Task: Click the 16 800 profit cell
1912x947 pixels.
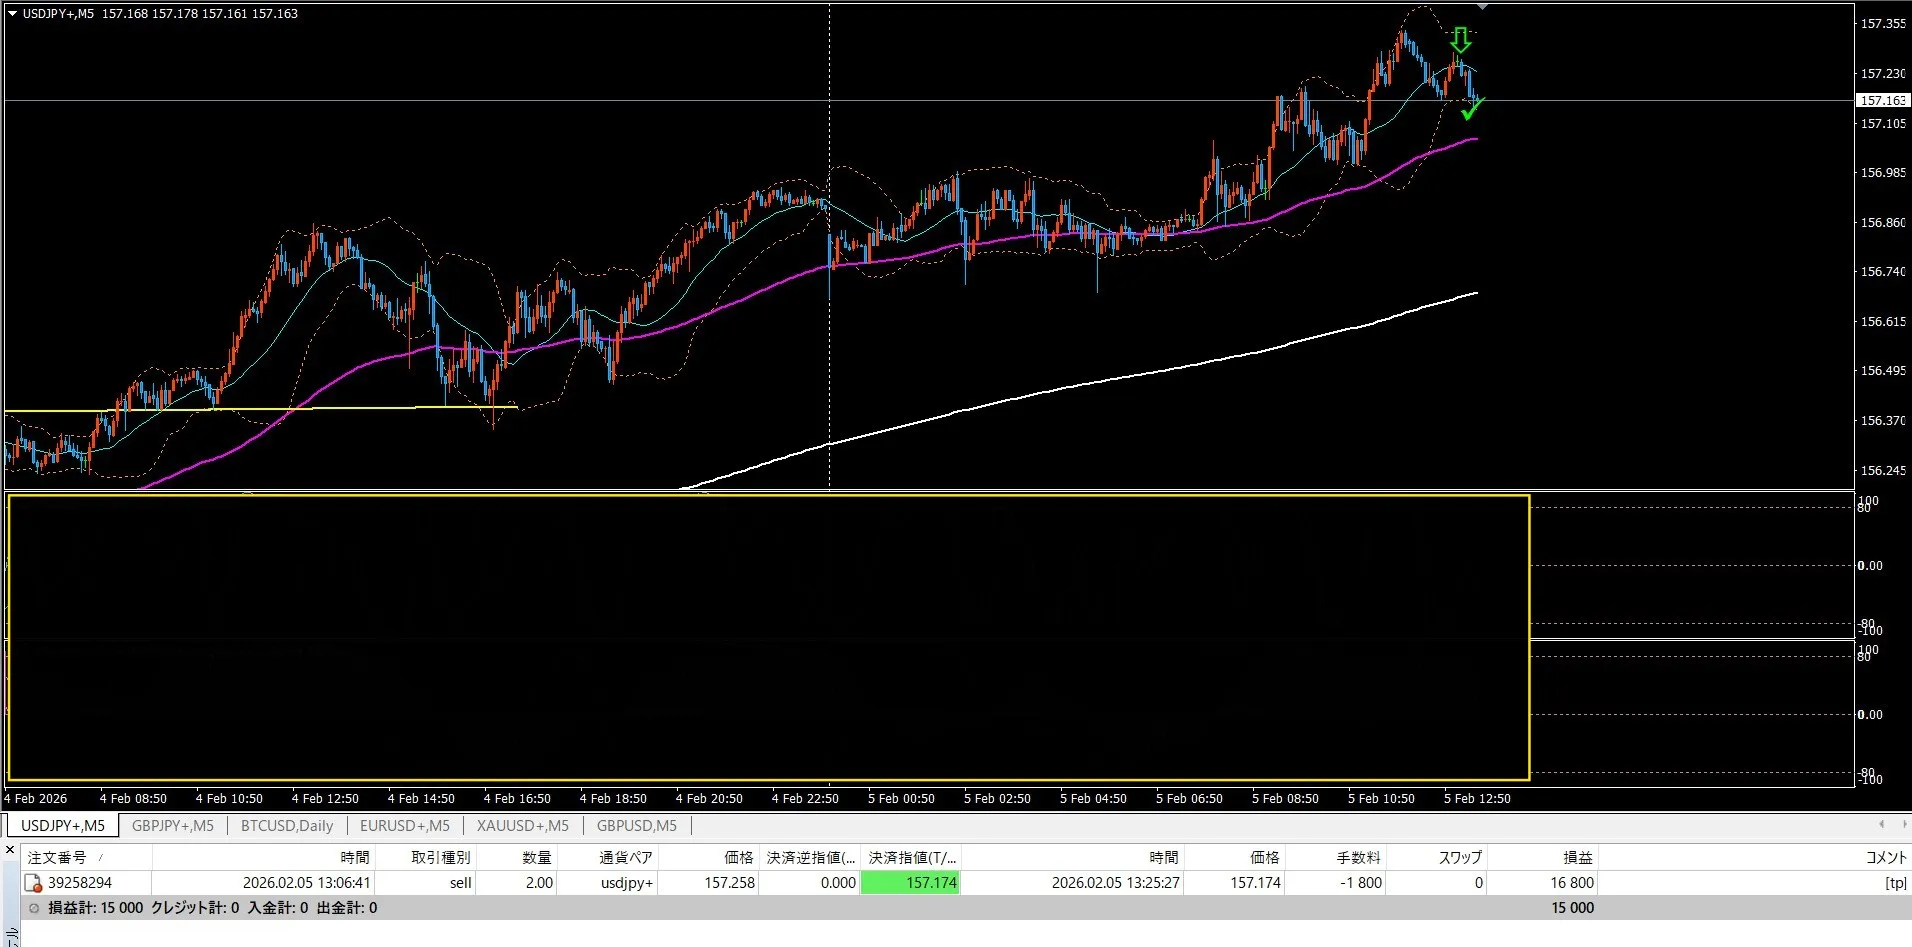Action: click(1572, 883)
